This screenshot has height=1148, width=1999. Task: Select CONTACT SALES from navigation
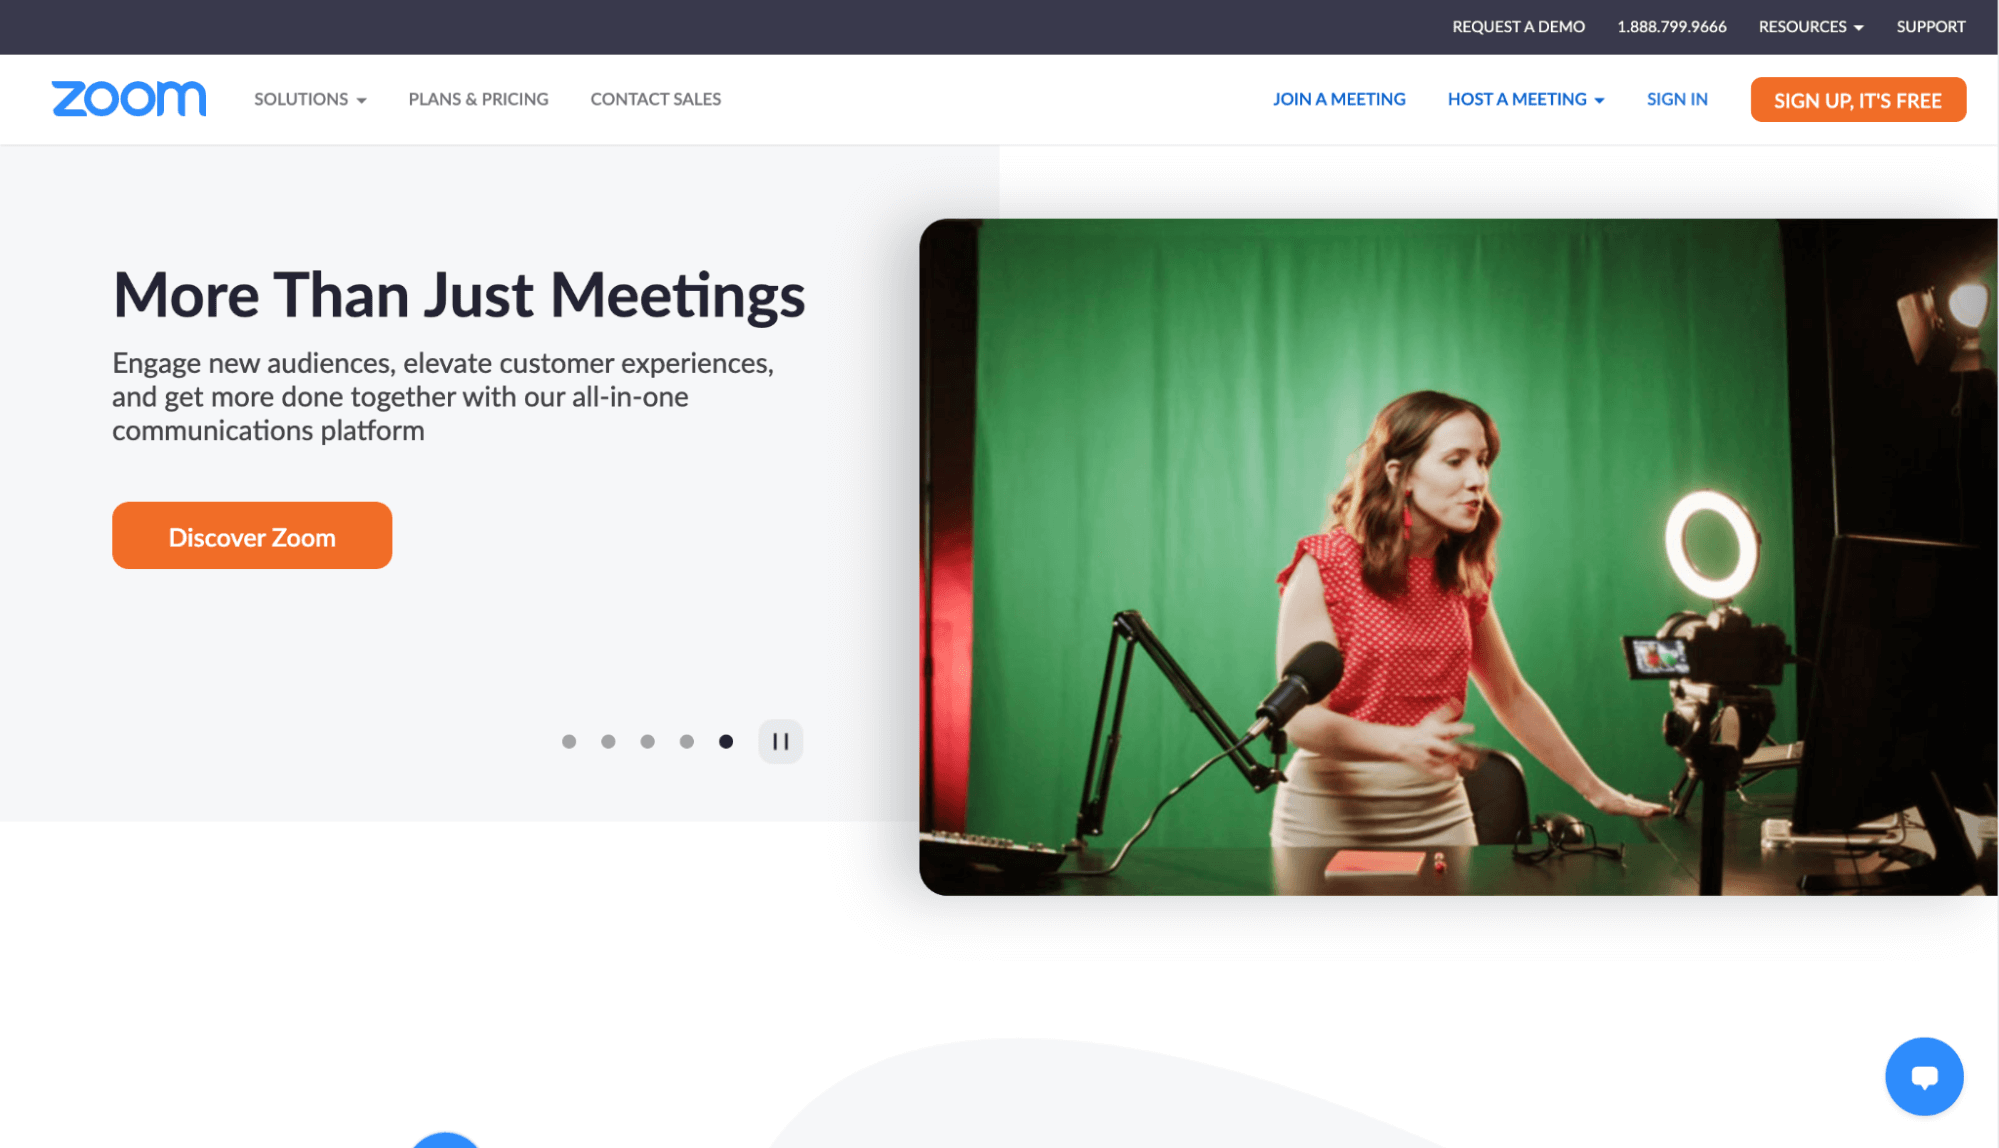pyautogui.click(x=655, y=99)
